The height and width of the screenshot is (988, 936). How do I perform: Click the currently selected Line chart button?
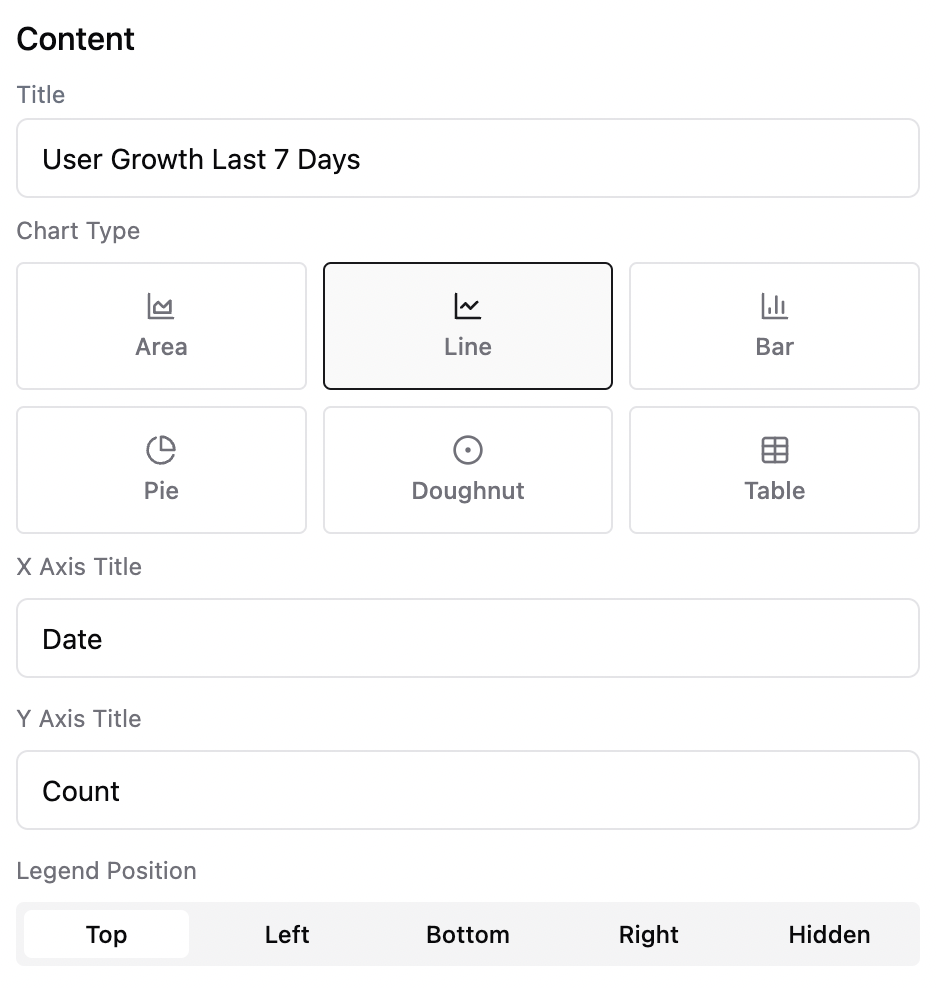point(467,326)
